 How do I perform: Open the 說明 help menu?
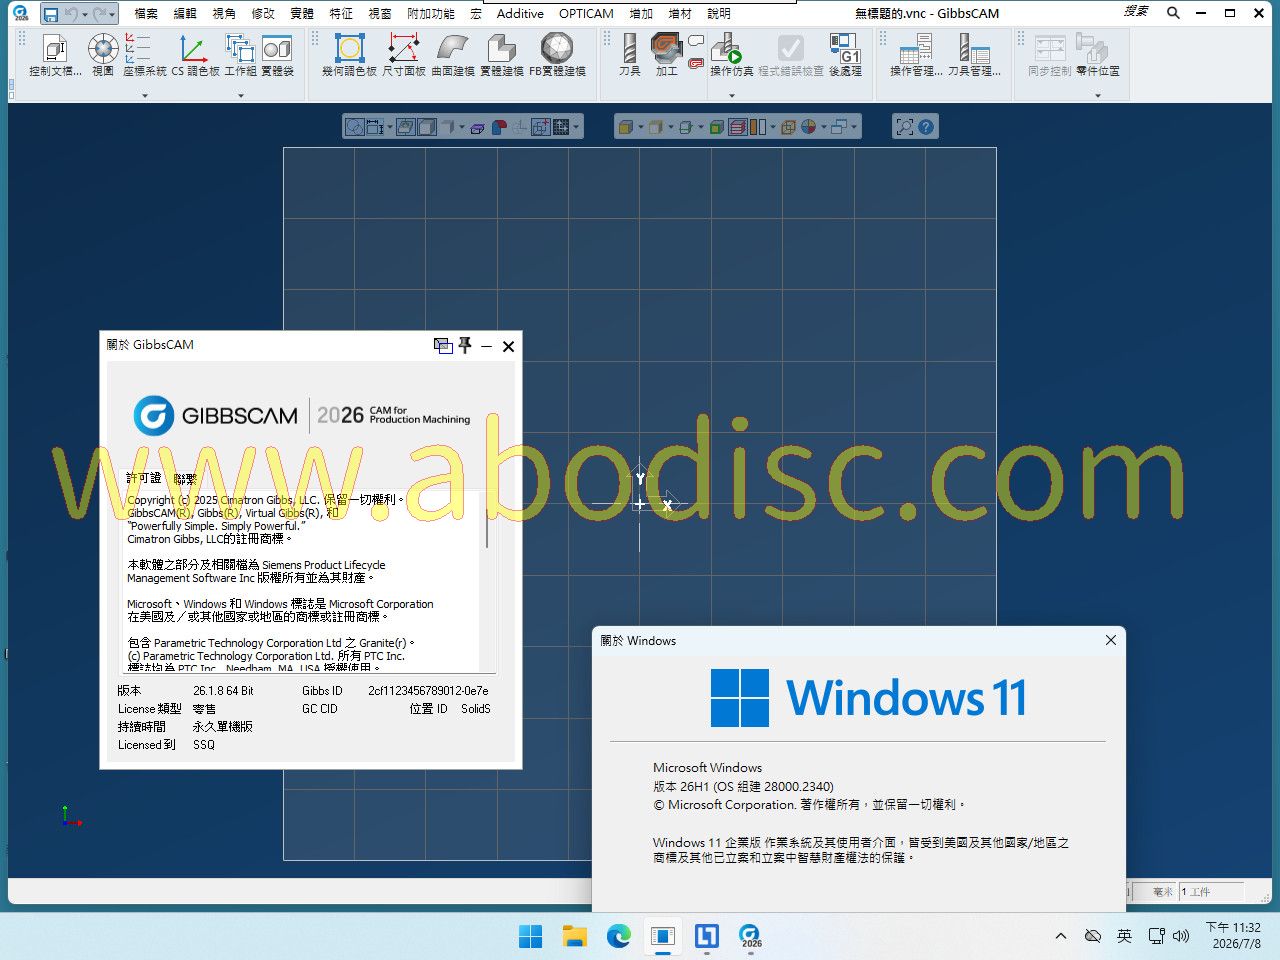[x=719, y=14]
